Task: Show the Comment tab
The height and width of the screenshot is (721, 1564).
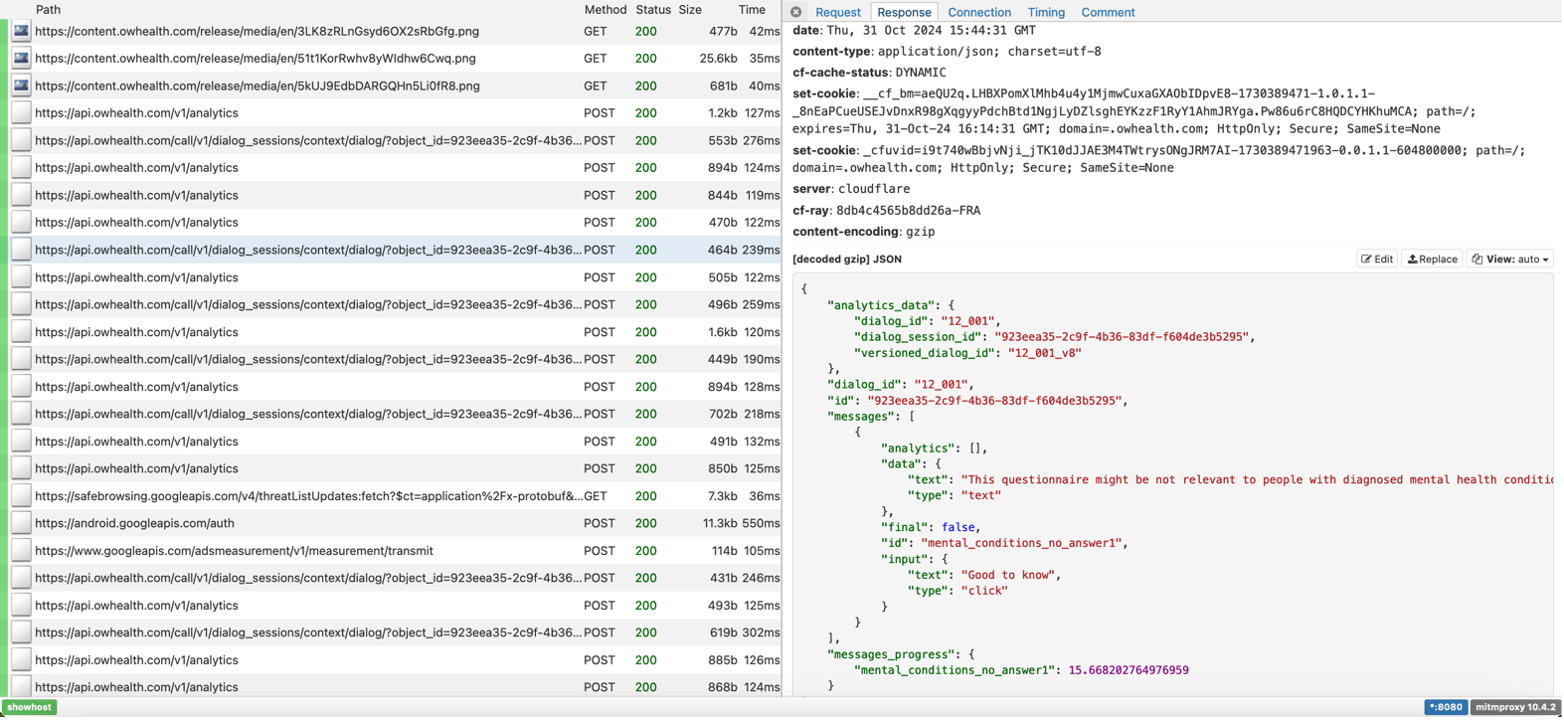Action: pyautogui.click(x=1107, y=12)
